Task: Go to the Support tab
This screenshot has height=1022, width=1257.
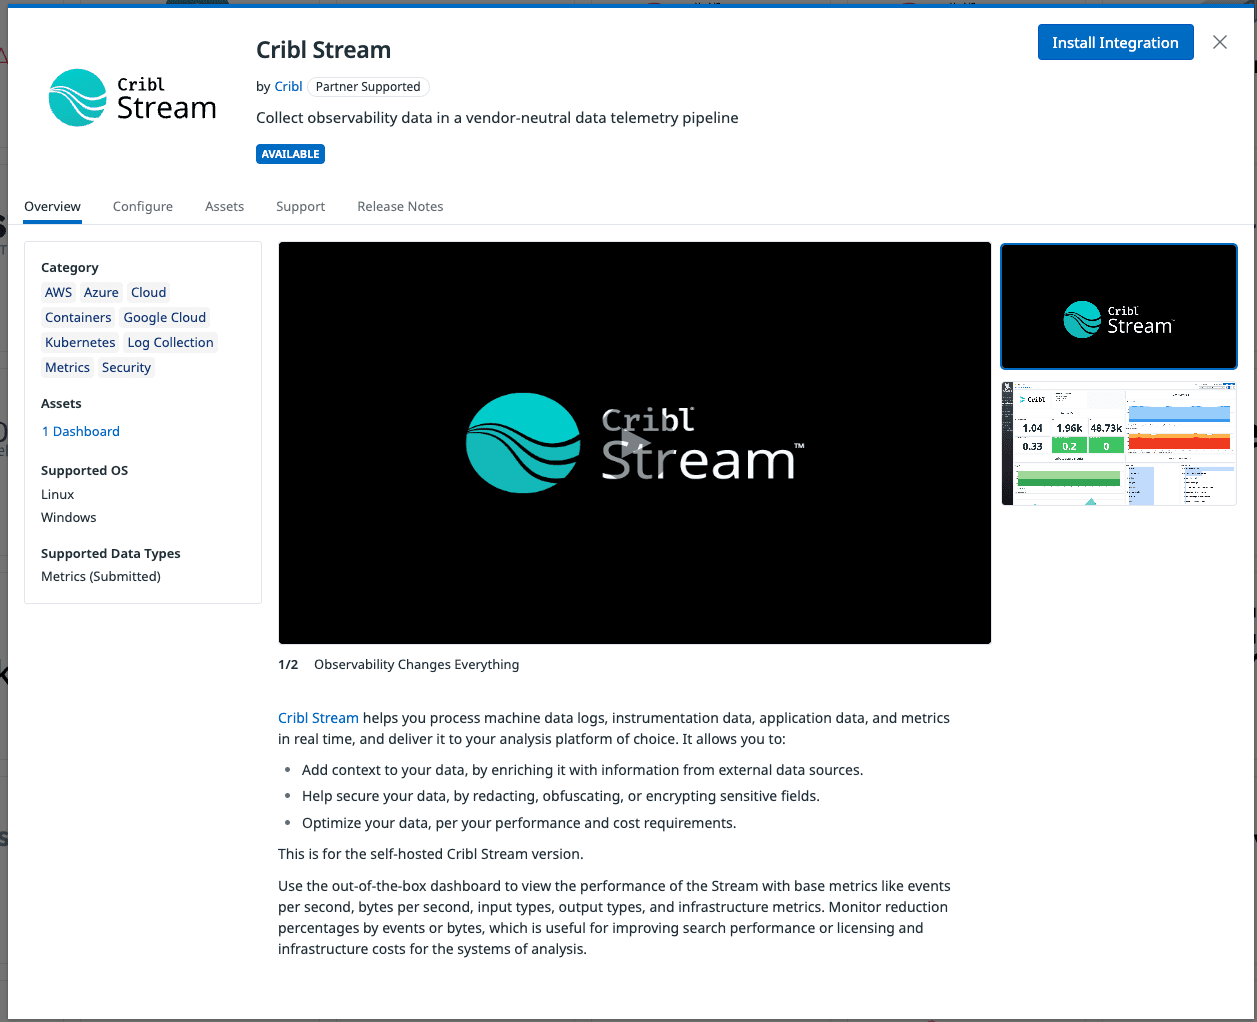Action: 300,206
